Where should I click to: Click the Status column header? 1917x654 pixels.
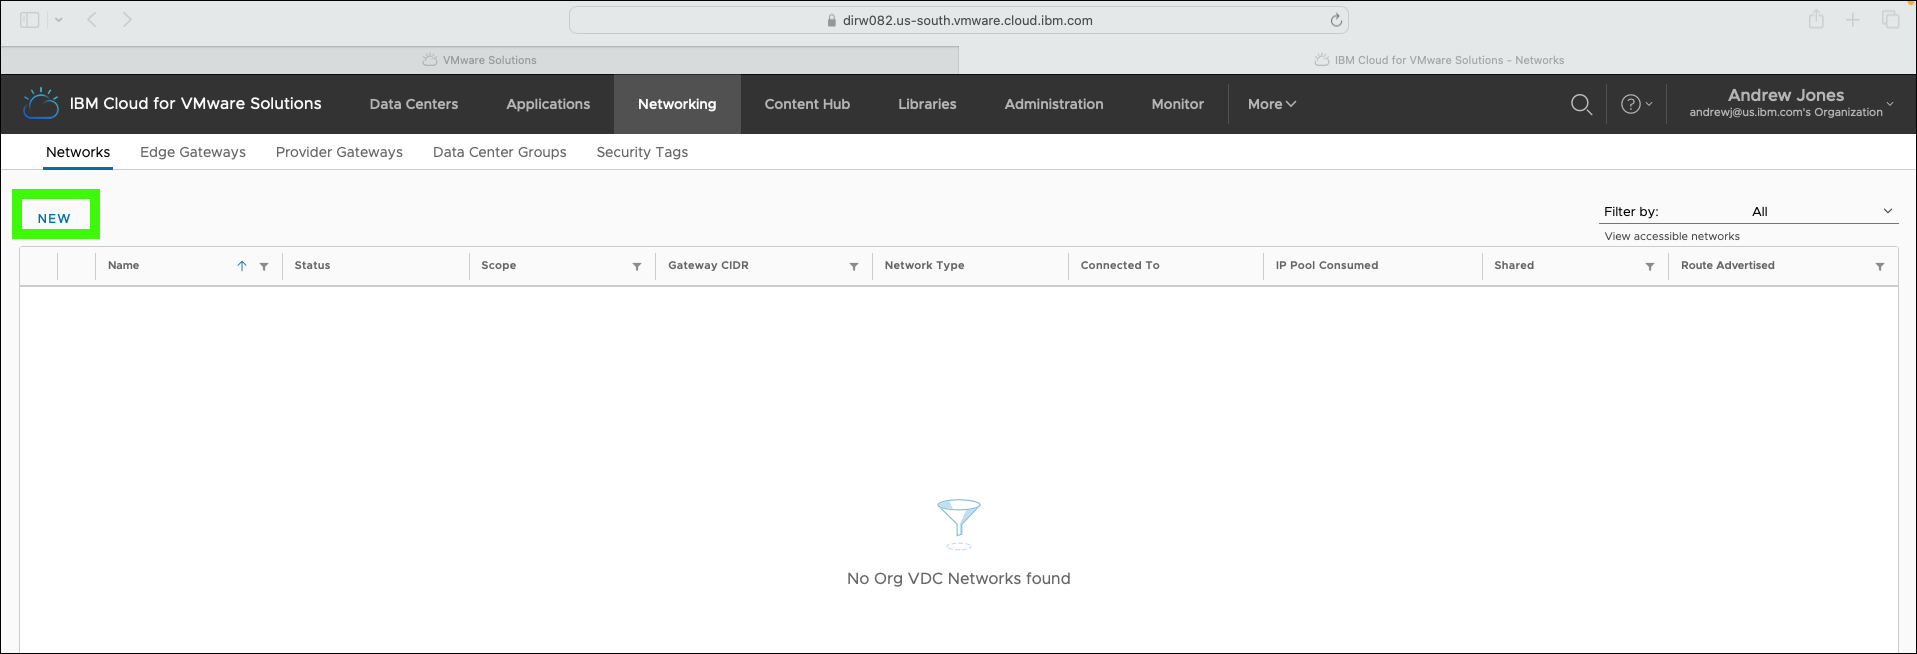(x=312, y=266)
